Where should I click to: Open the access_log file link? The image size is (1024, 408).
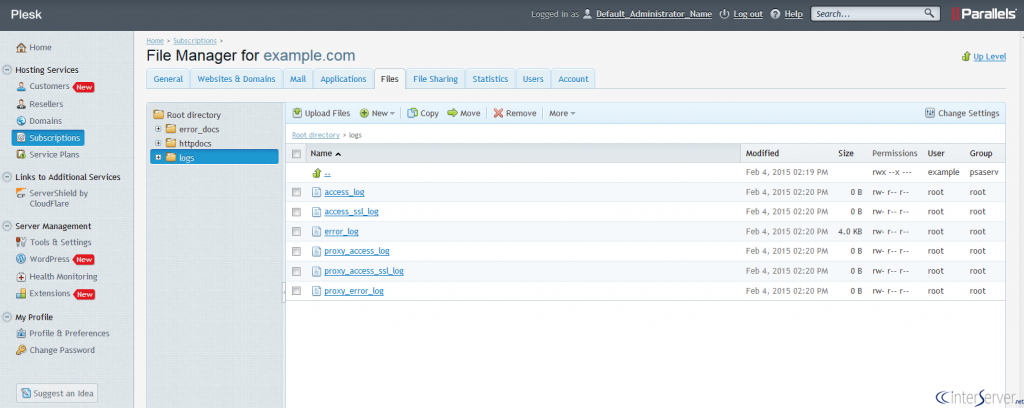click(344, 192)
